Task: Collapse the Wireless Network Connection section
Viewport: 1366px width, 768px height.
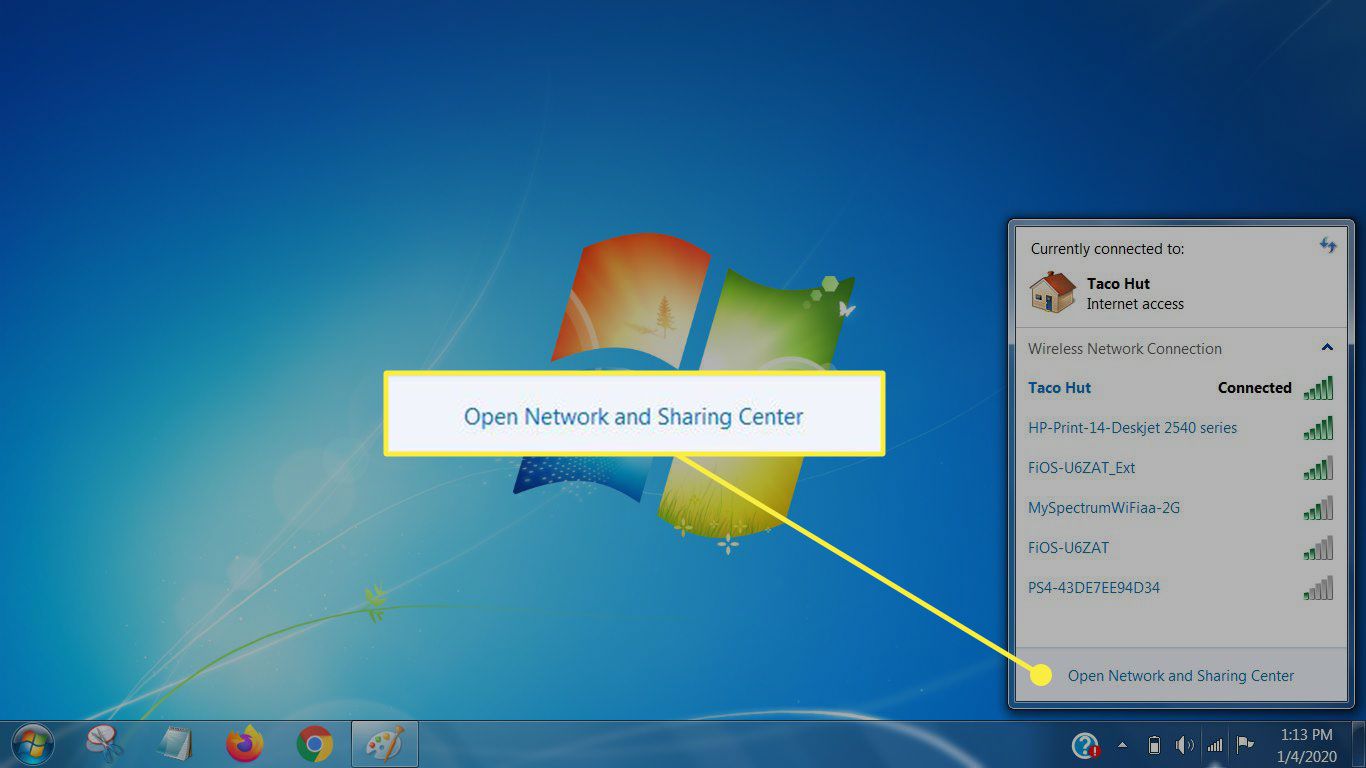Action: [1327, 348]
